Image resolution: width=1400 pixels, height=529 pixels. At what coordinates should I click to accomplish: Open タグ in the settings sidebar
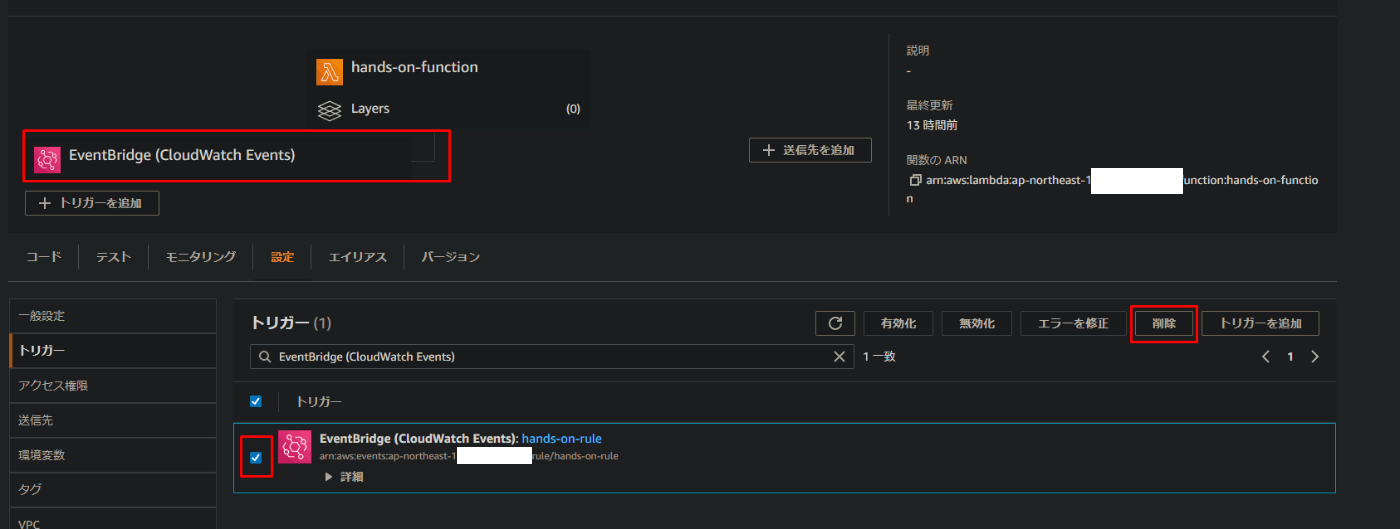point(113,489)
